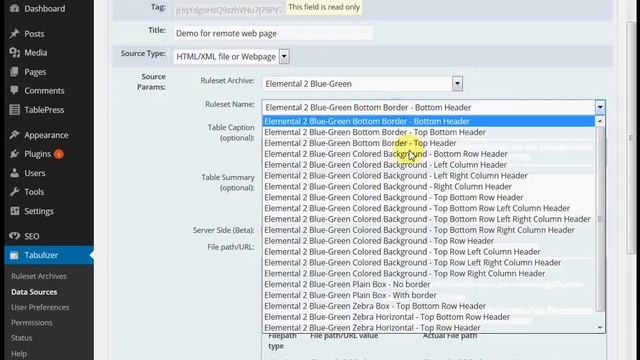640x360 pixels.
Task: Select Colored Background - Top Row Right Column Header
Action: pos(429,273)
